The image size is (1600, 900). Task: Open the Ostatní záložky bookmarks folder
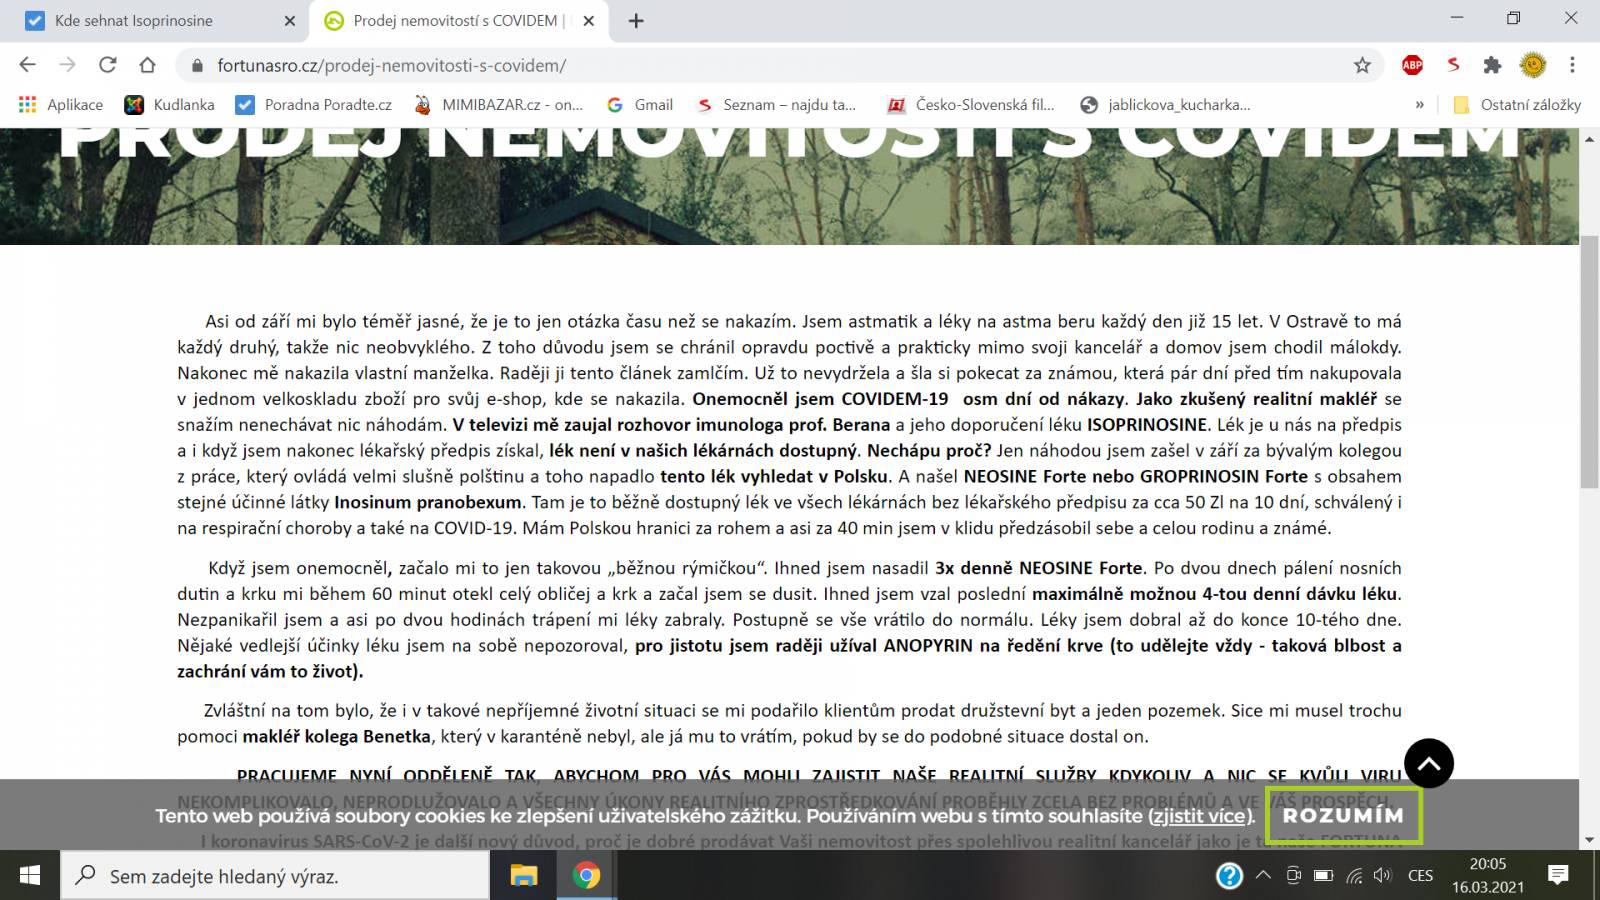1516,104
